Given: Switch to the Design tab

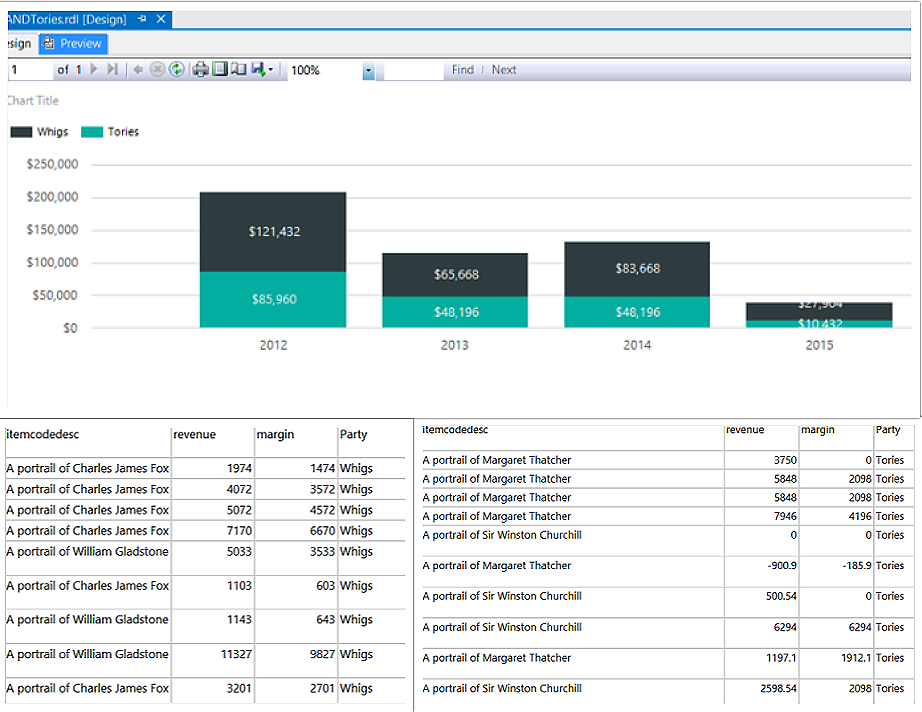Looking at the screenshot, I should [x=17, y=44].
